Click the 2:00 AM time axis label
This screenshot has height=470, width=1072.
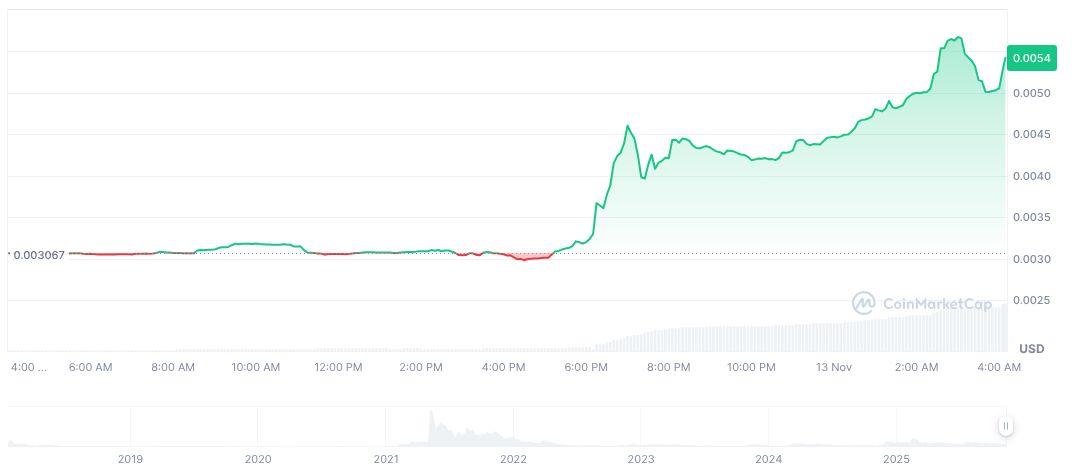tap(916, 368)
